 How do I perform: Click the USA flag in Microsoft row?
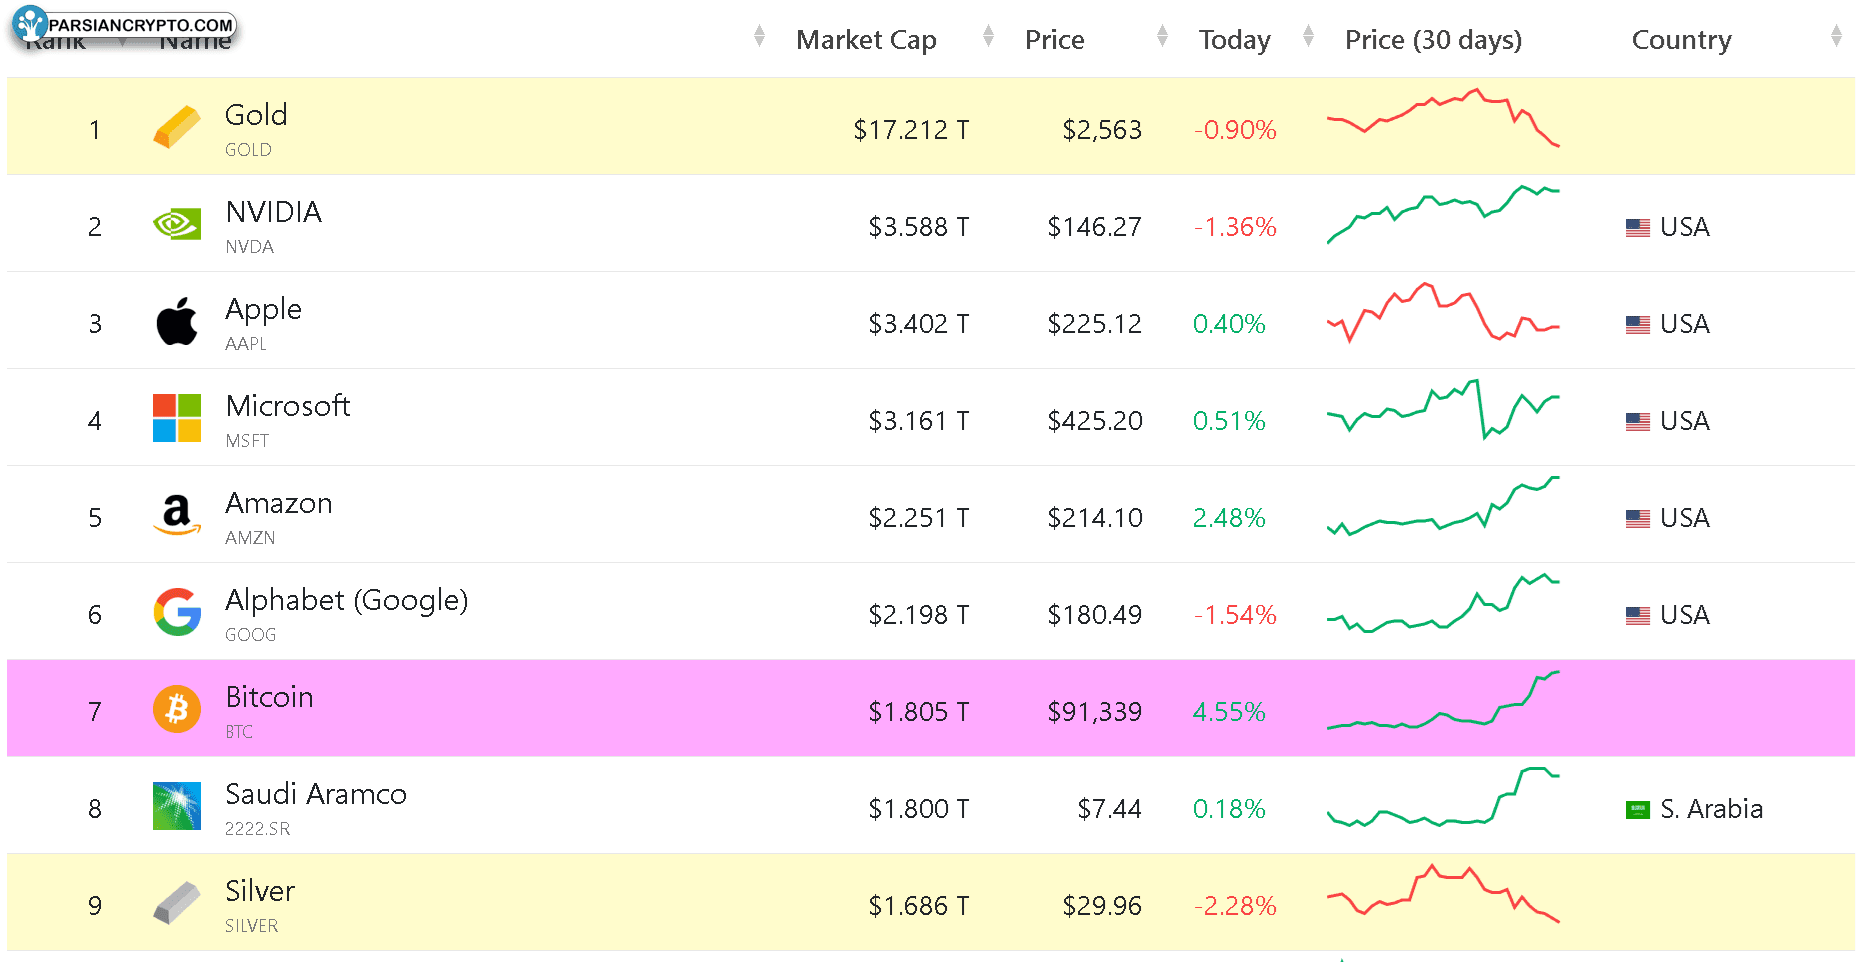pyautogui.click(x=1638, y=422)
